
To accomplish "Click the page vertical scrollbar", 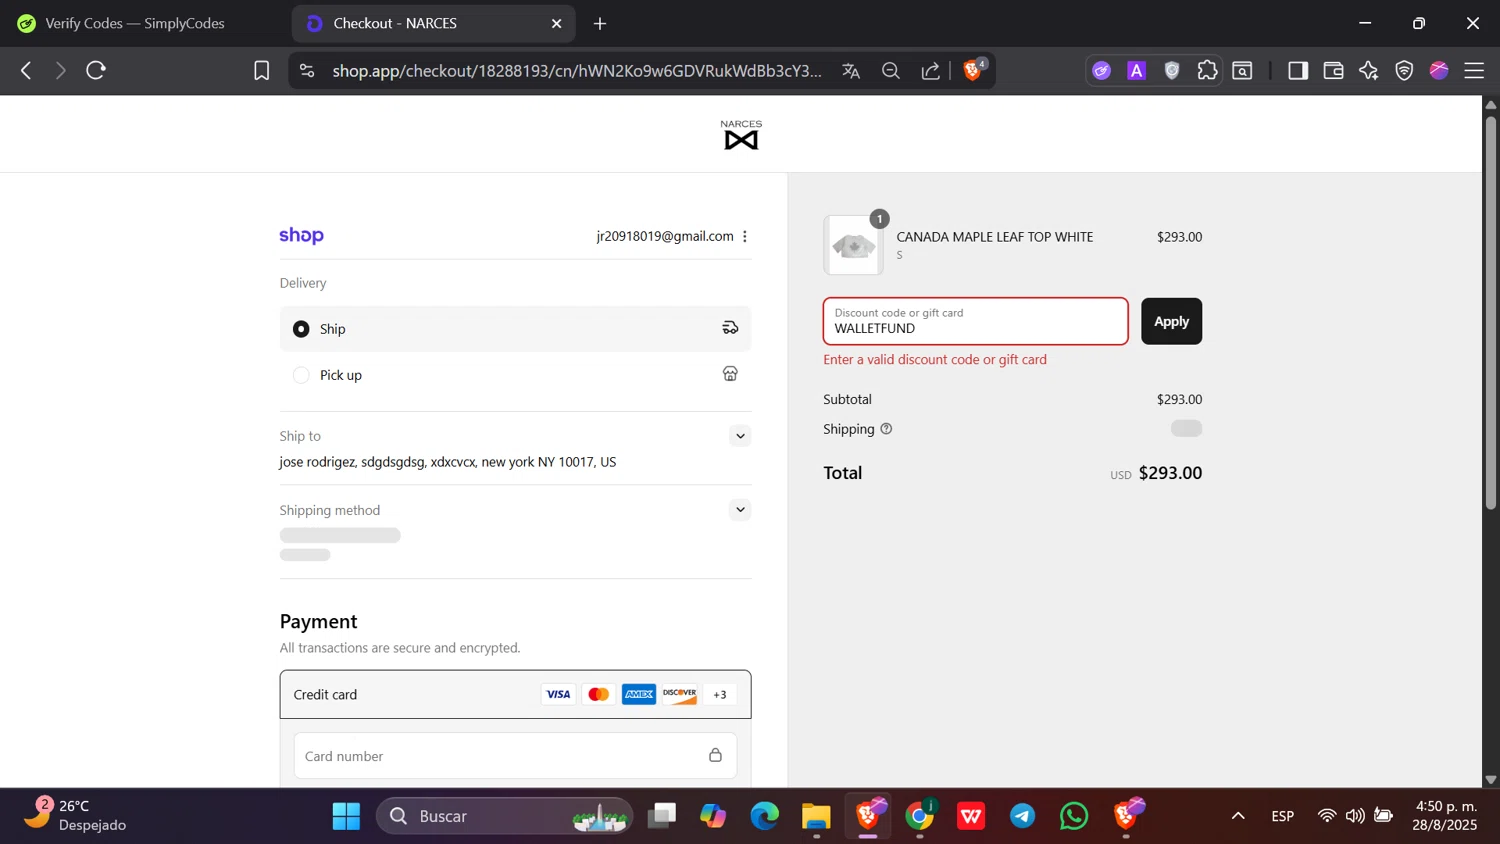I will coord(1491,313).
